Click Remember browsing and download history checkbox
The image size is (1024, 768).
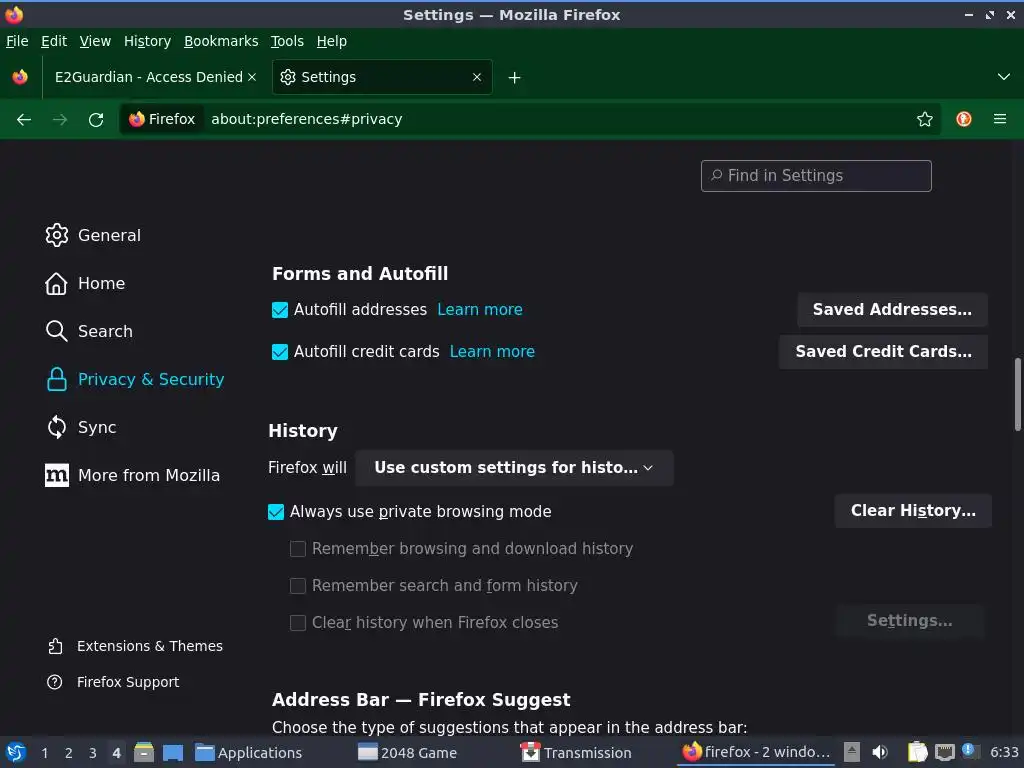point(298,549)
